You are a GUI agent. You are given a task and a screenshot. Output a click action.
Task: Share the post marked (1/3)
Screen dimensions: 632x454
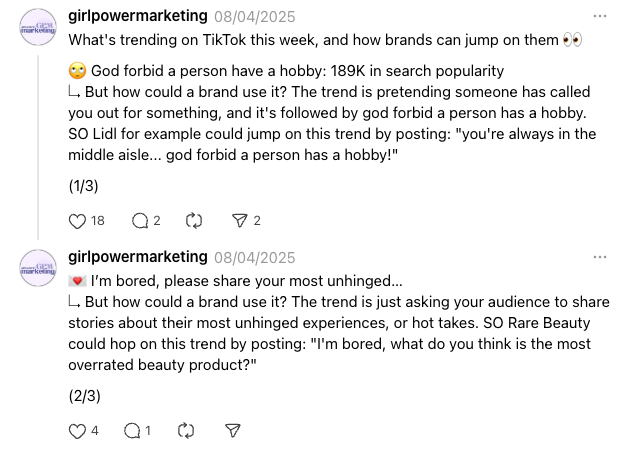point(239,221)
